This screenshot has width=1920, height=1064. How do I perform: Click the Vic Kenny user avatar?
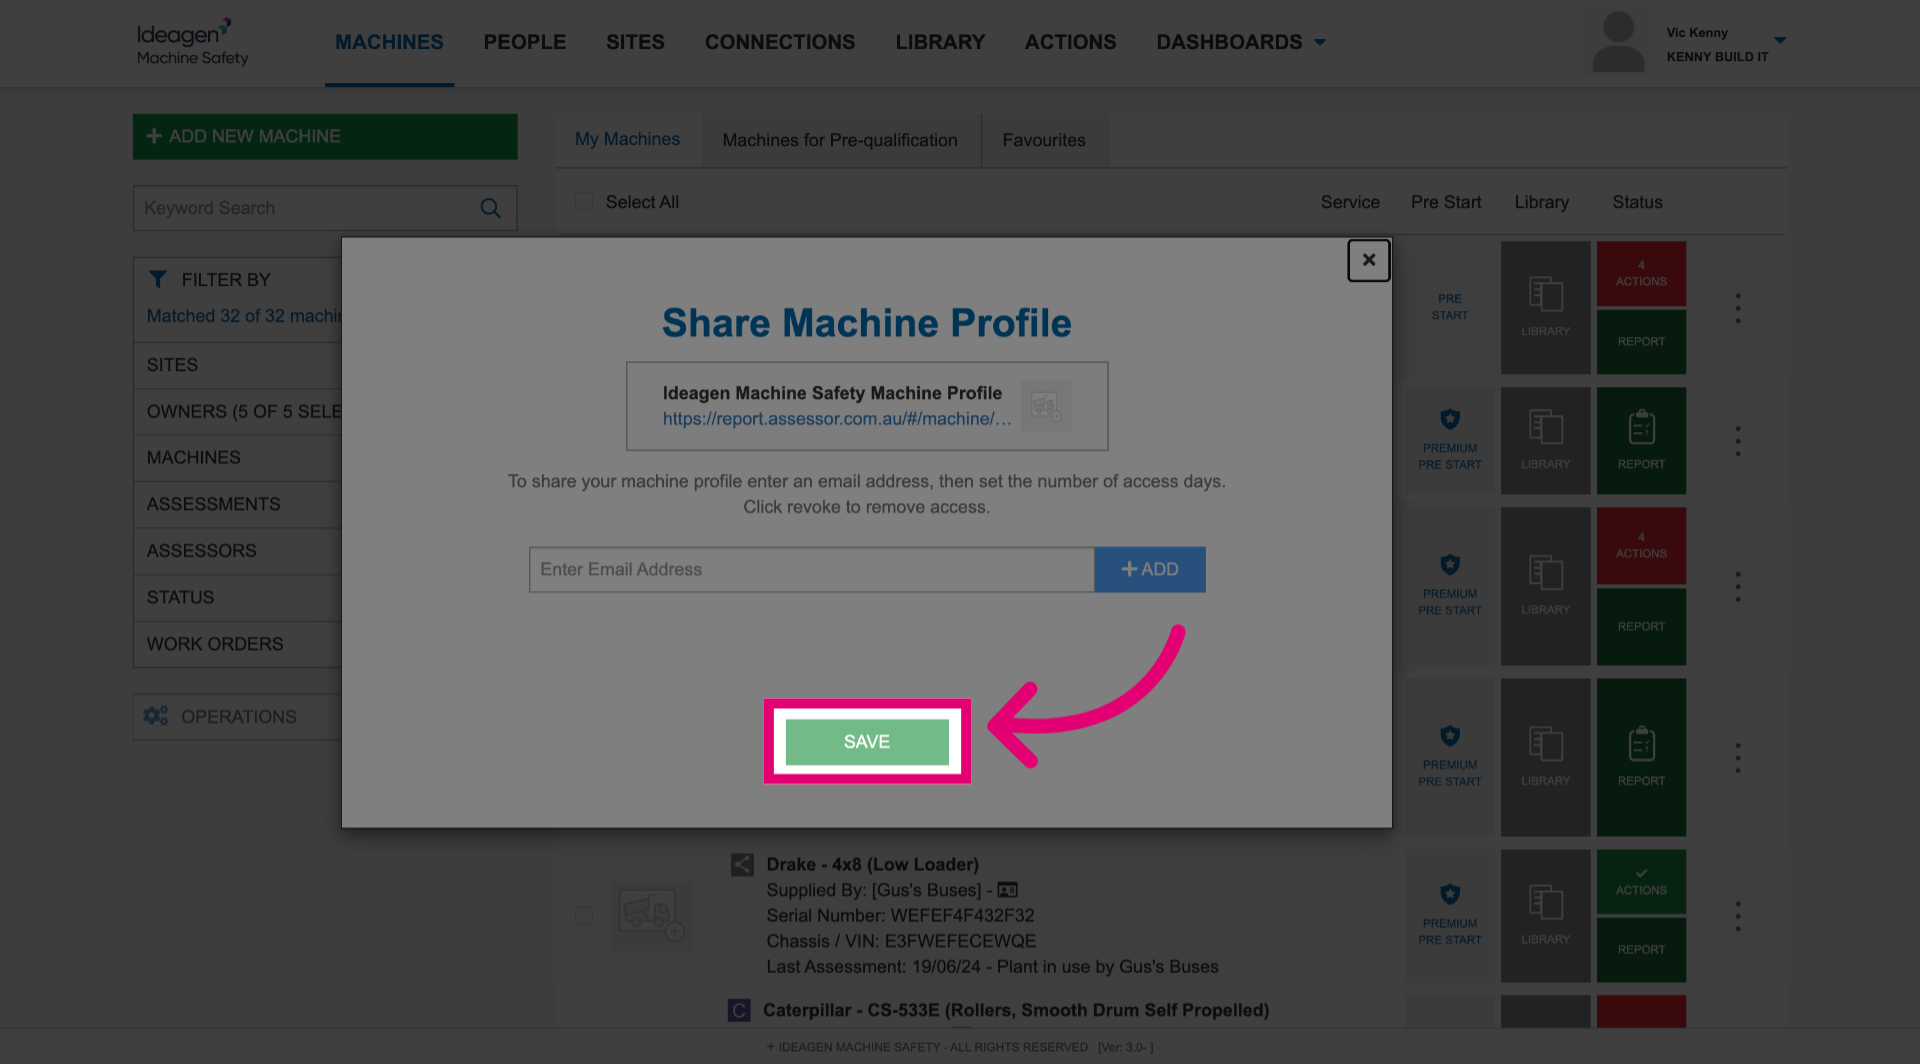point(1618,42)
